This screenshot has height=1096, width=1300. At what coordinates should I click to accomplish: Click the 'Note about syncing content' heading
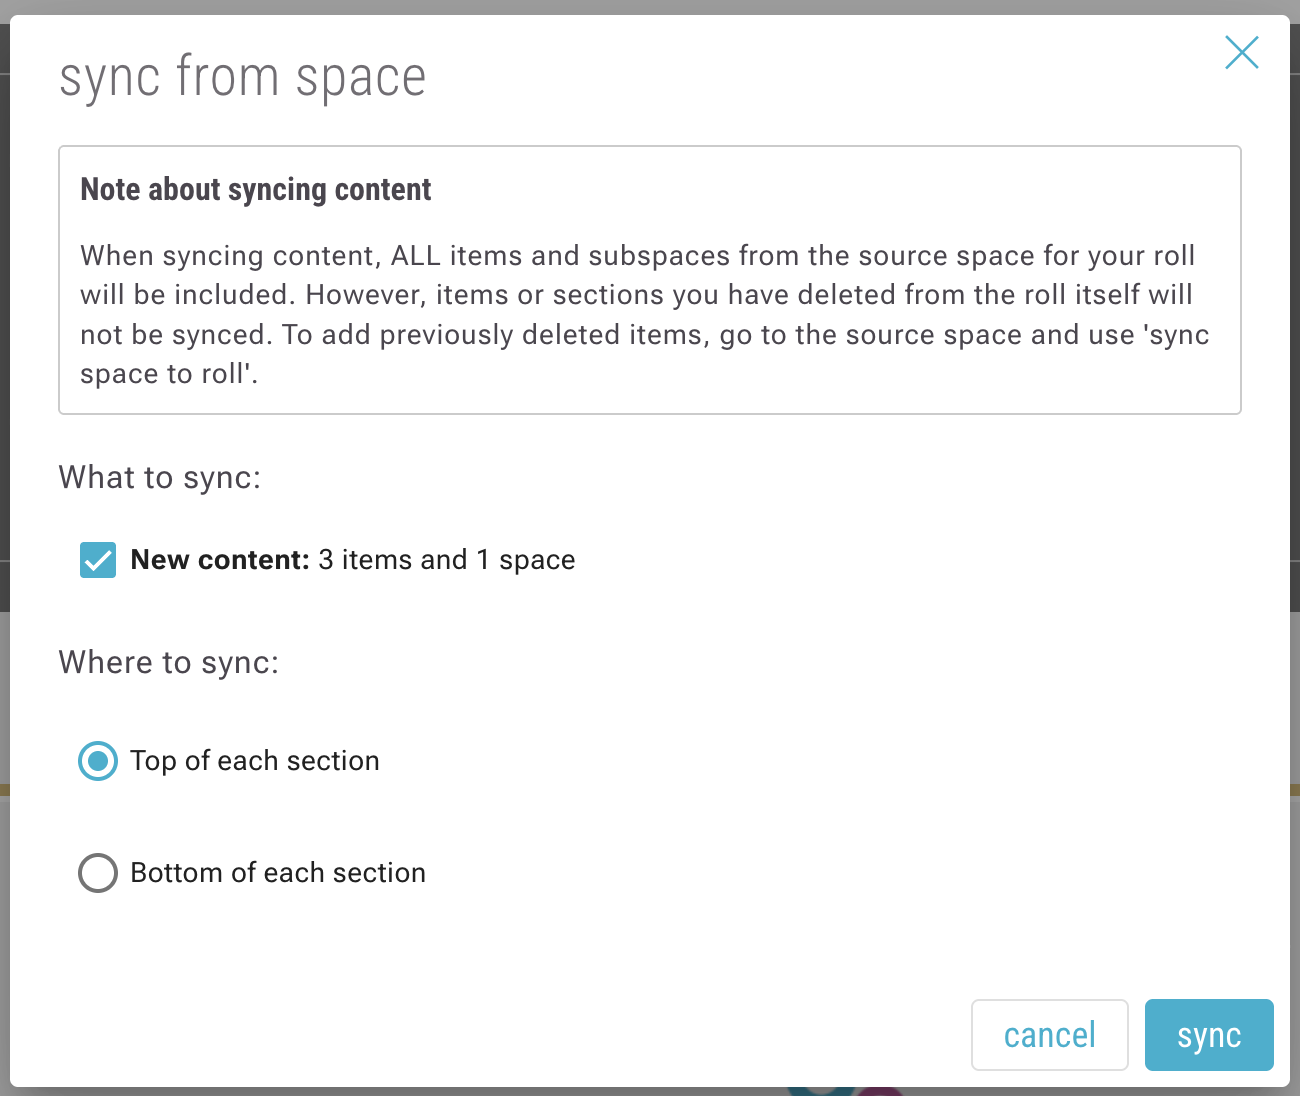tap(256, 190)
